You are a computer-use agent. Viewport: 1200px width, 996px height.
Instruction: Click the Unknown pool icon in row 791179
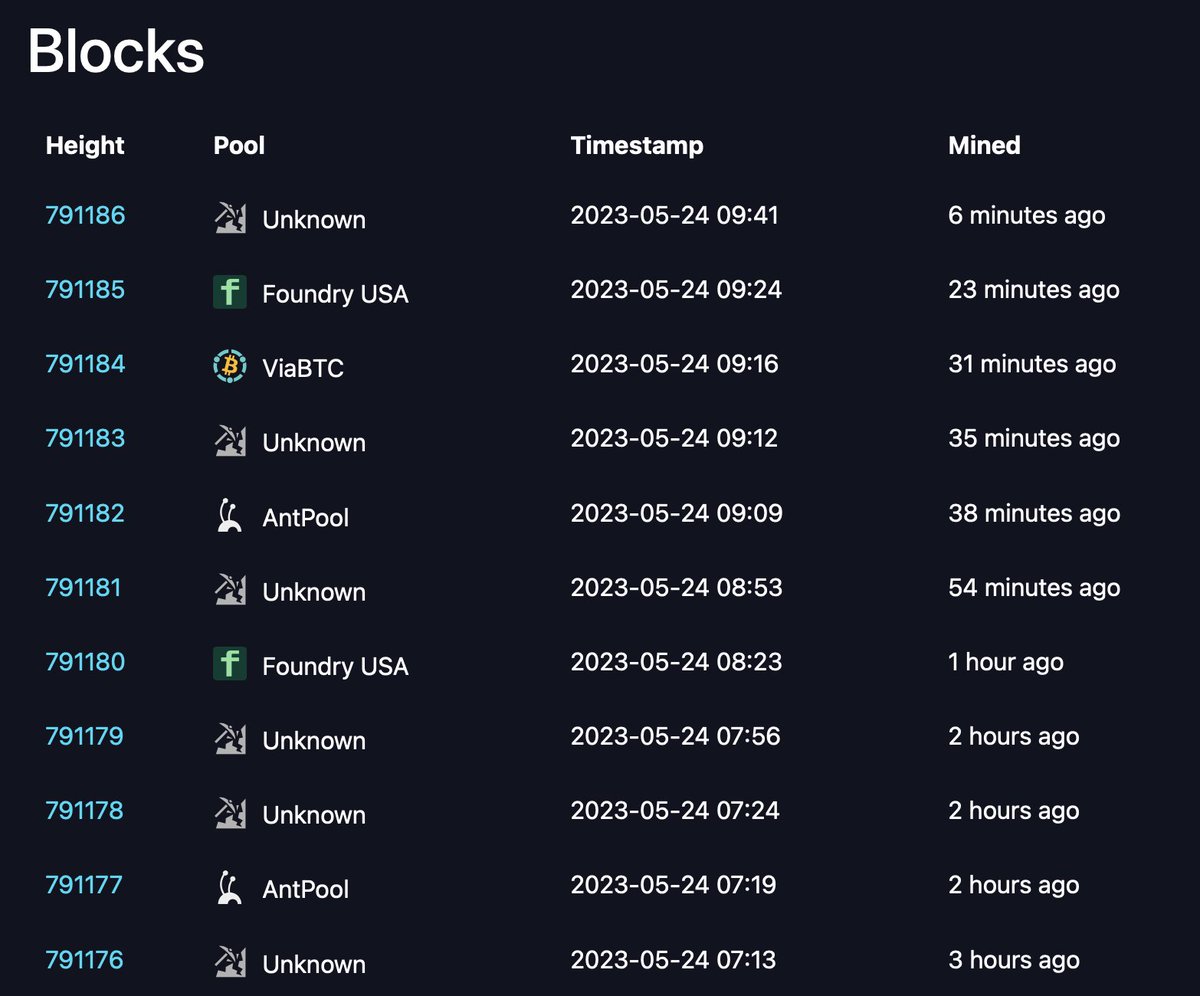230,739
